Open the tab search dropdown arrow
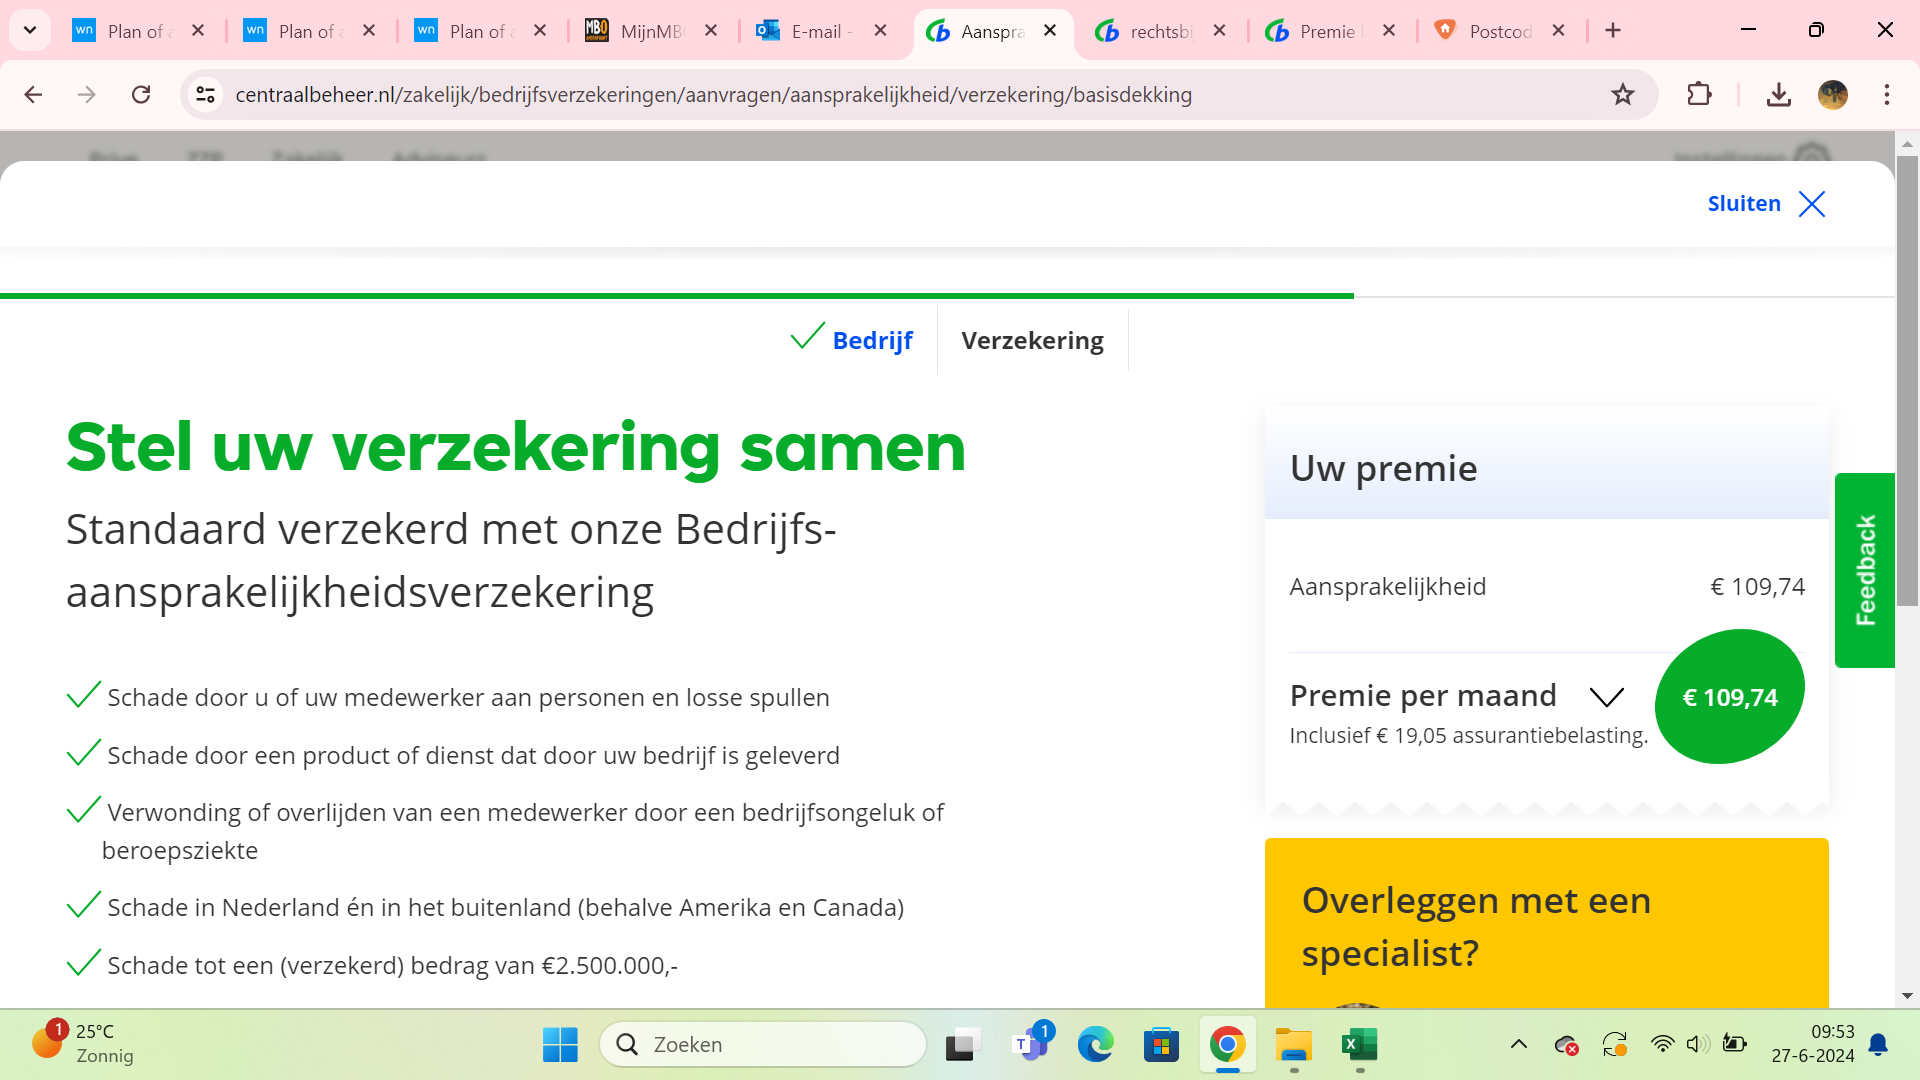Viewport: 1920px width, 1080px height. click(30, 31)
